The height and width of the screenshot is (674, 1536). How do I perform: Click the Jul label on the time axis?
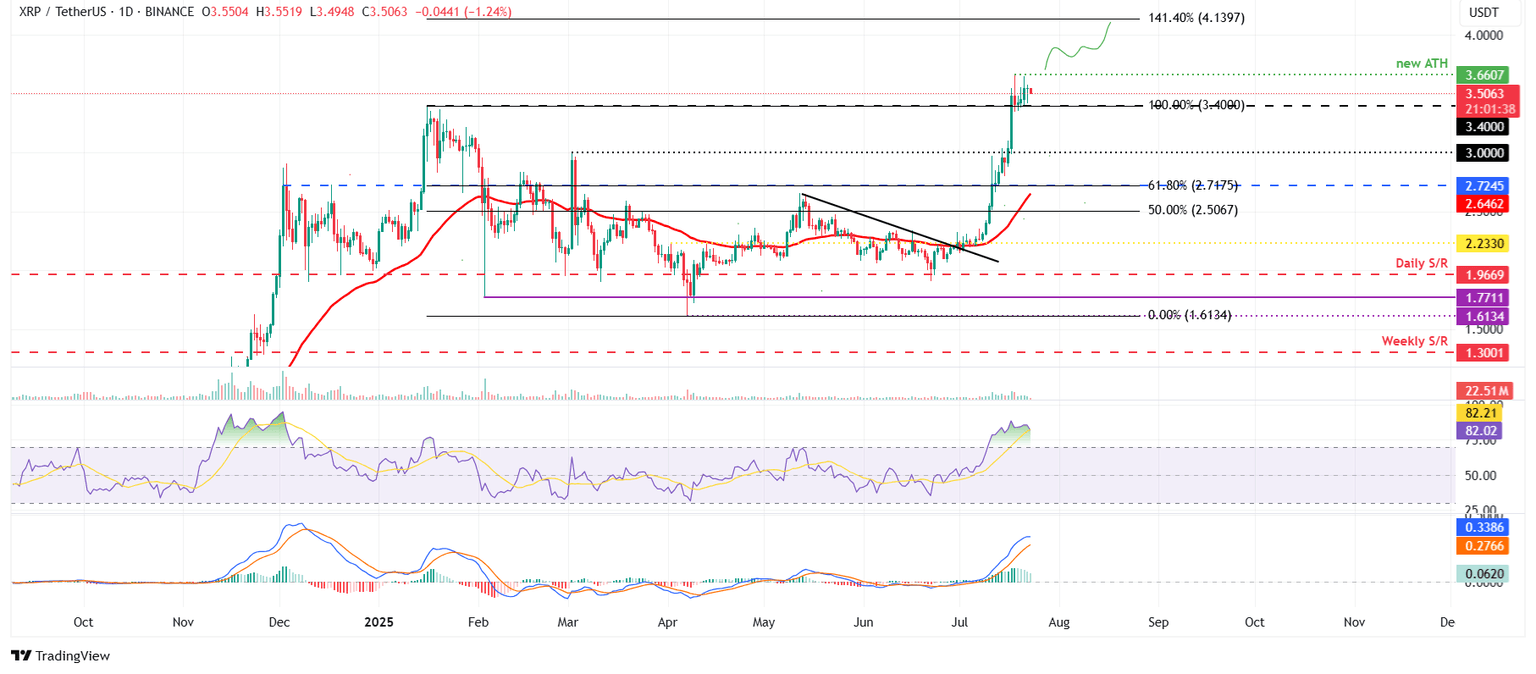(x=959, y=622)
